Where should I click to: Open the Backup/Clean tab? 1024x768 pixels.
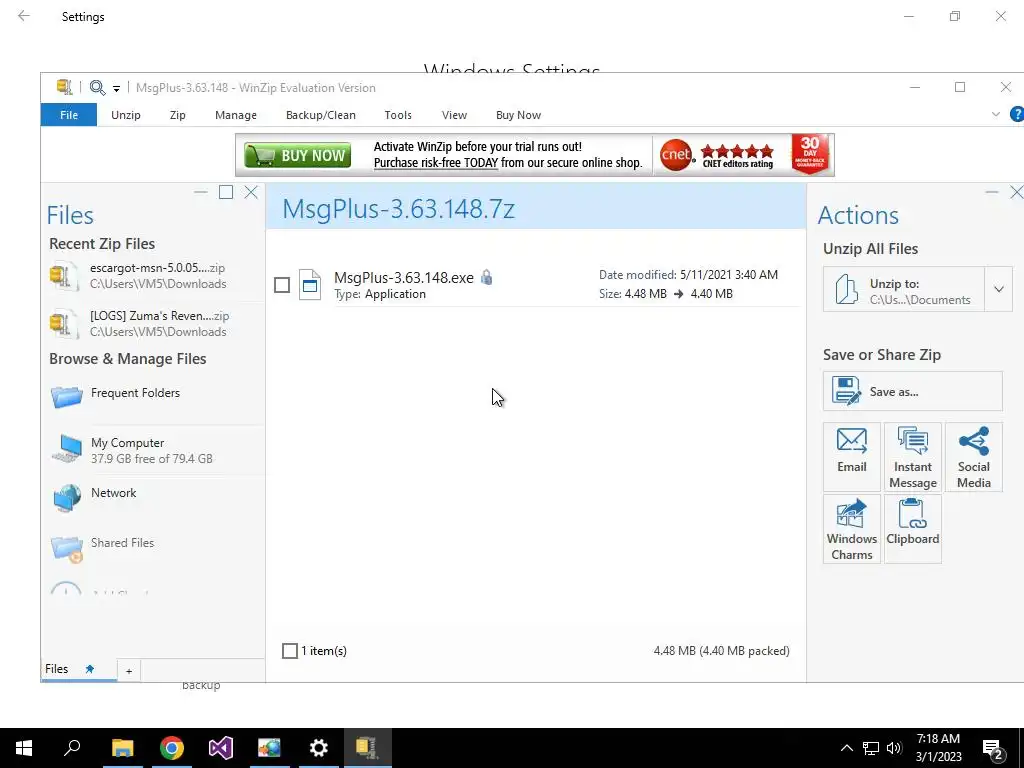[321, 115]
